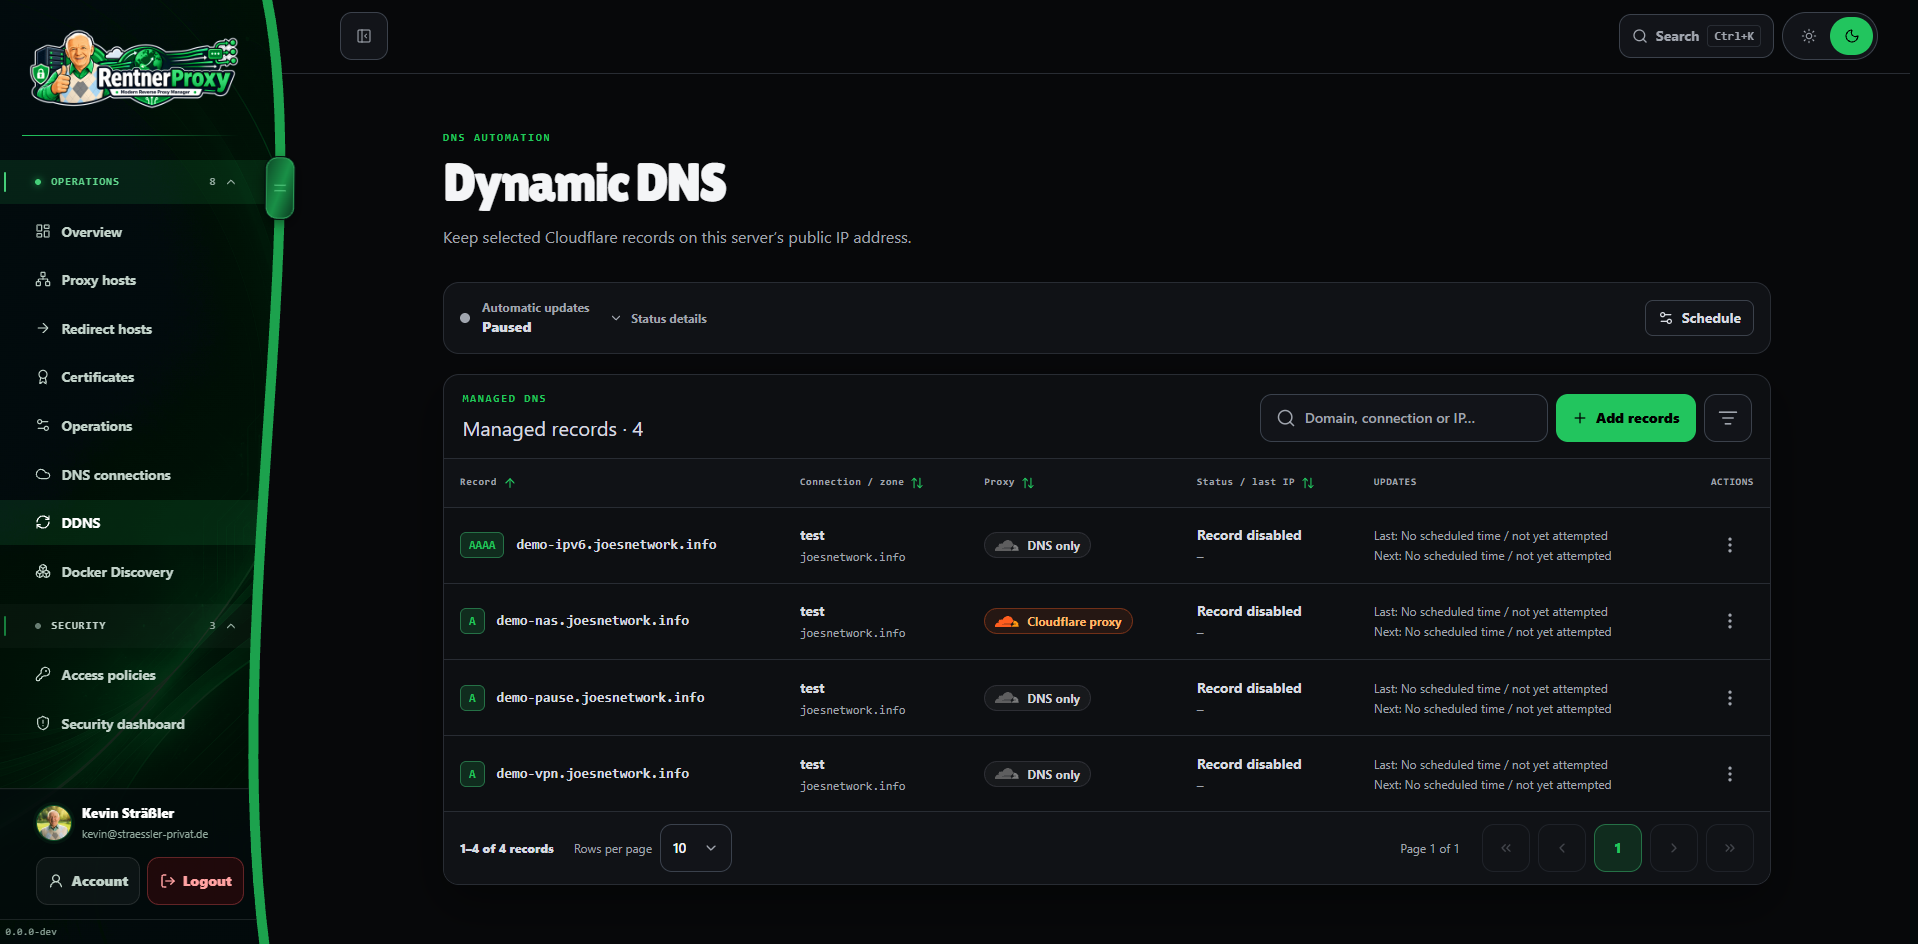Click A badge of demo-nas record
This screenshot has height=944, width=1918.
(x=472, y=621)
